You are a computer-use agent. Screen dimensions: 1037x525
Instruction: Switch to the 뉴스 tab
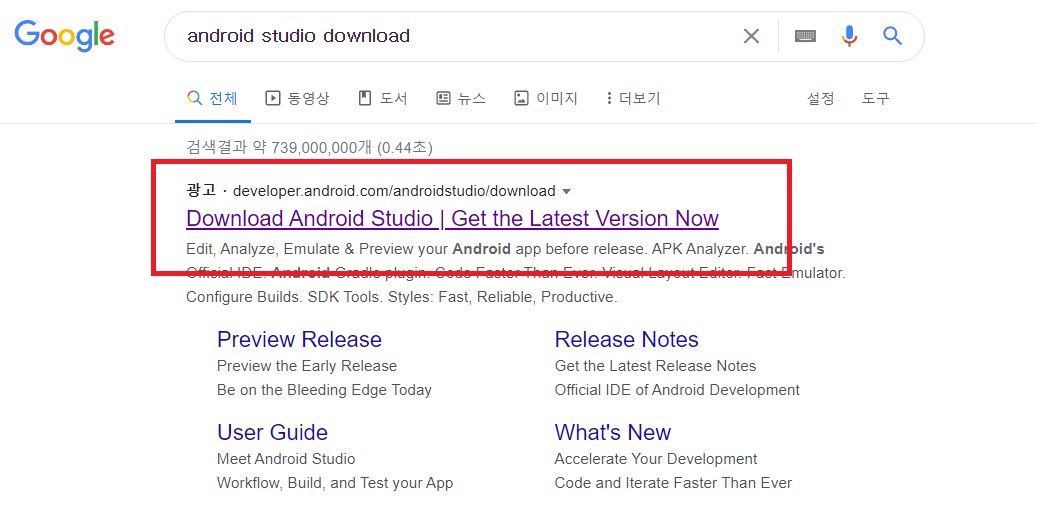(x=461, y=99)
